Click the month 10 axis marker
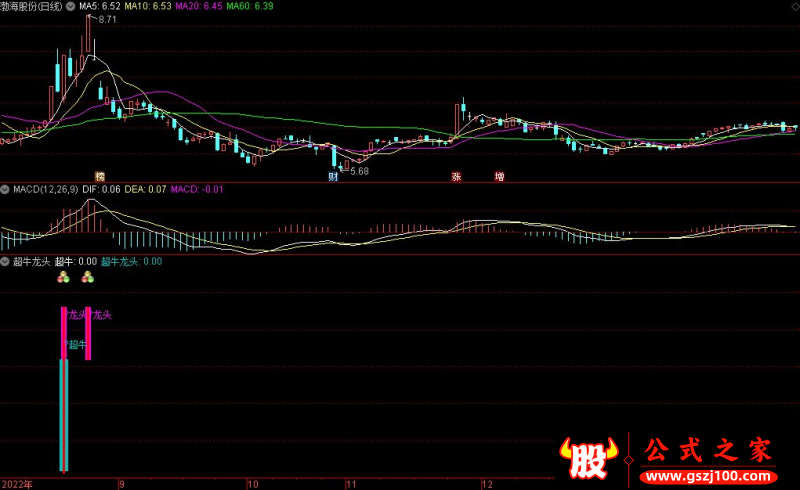Image resolution: width=800 pixels, height=490 pixels. [253, 484]
